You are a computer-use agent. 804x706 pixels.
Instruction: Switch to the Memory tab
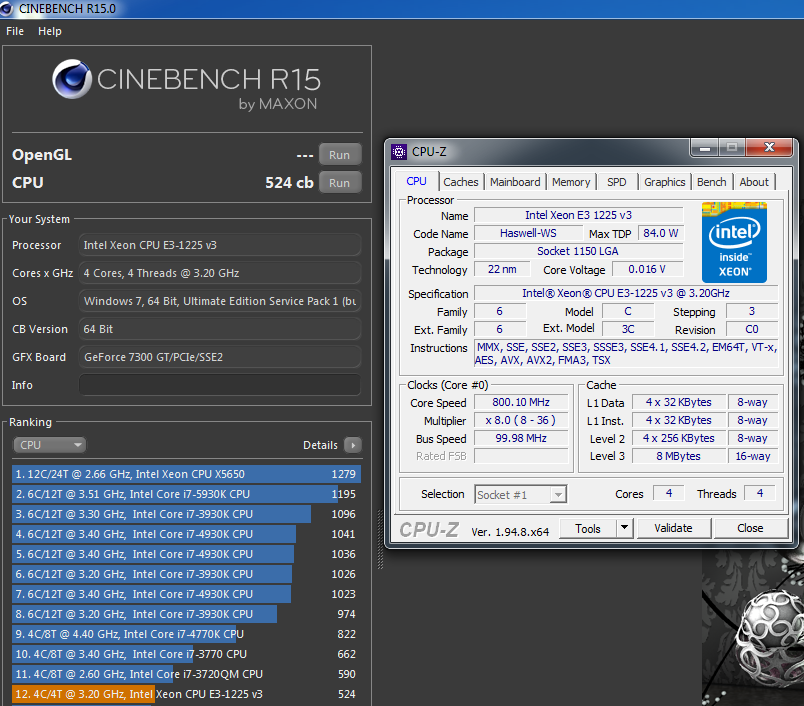tap(571, 182)
